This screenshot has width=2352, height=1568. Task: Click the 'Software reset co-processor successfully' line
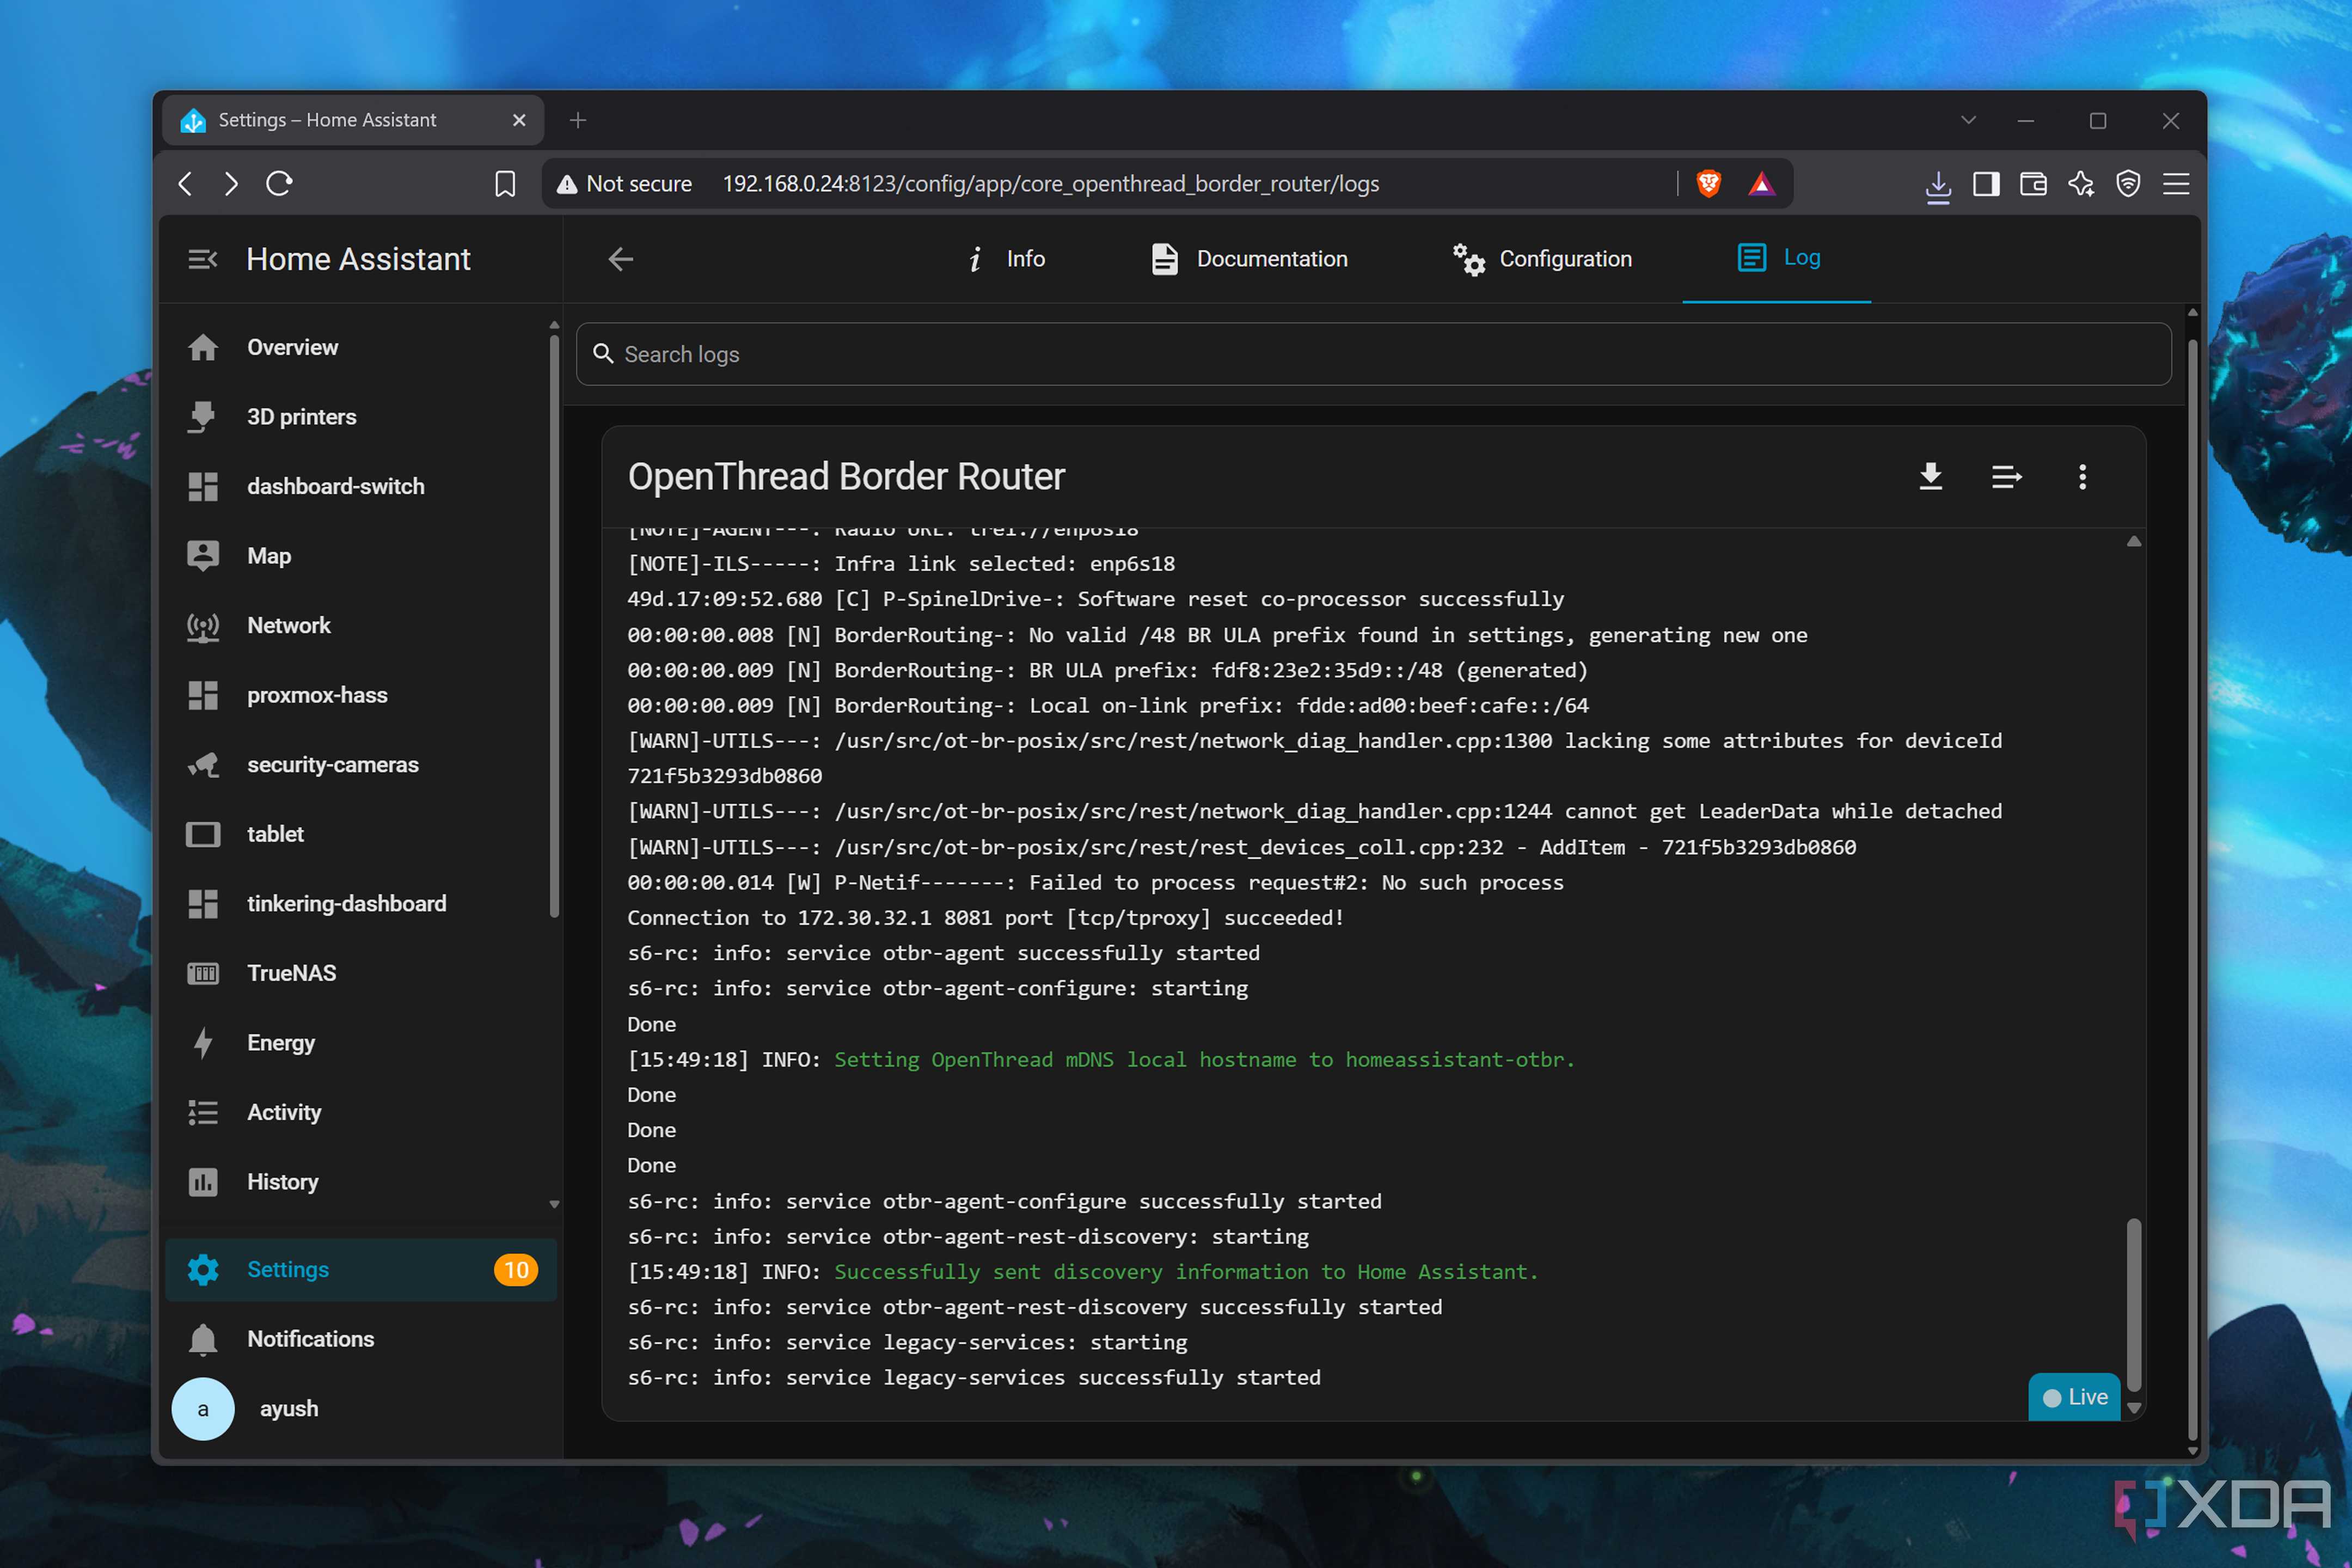1095,600
